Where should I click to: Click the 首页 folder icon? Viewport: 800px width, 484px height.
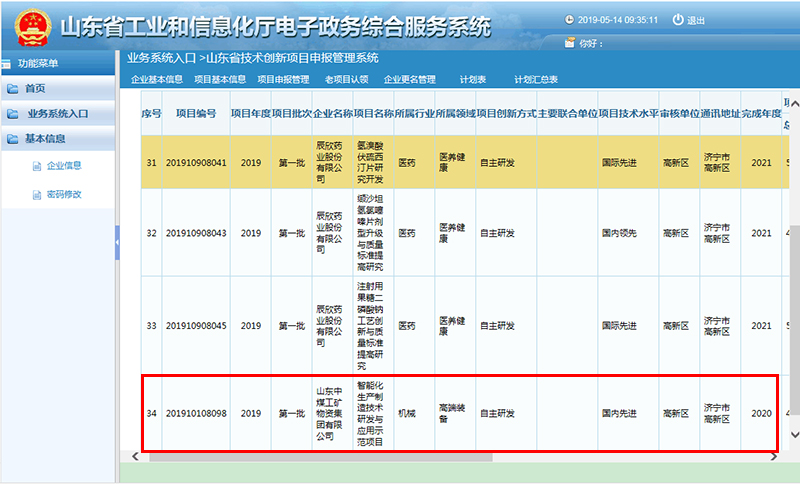(13, 89)
